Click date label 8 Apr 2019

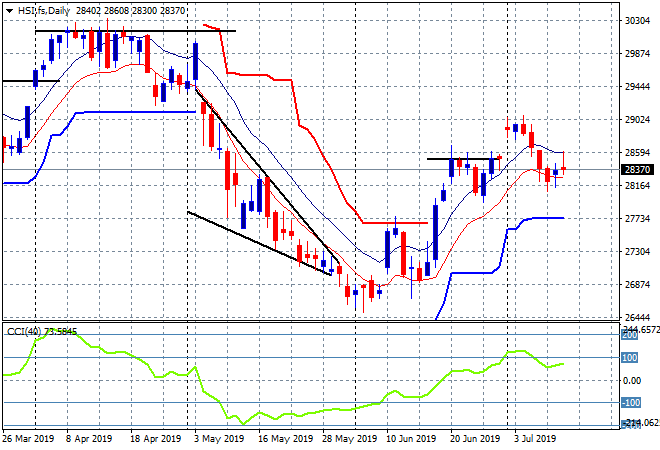point(89,439)
